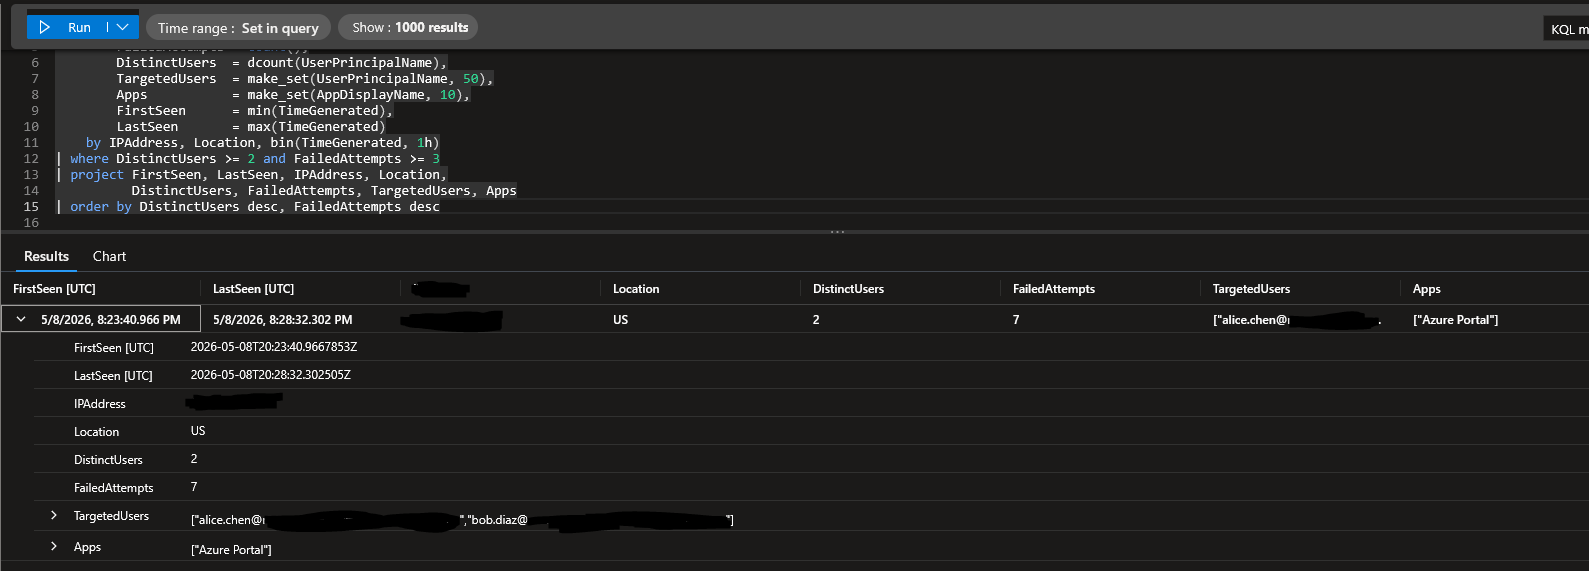
Task: Place cursor on the make_set(AppDisplayName, 10) line
Action: tap(293, 94)
